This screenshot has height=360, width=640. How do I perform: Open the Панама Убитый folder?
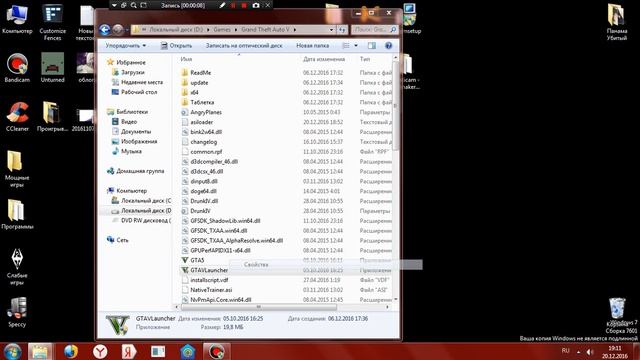click(x=616, y=22)
